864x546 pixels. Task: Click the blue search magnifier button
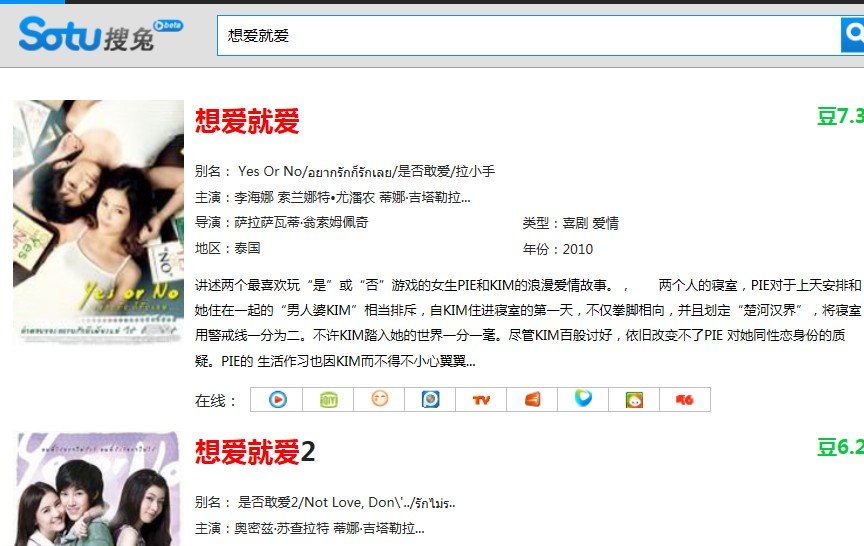coord(852,35)
